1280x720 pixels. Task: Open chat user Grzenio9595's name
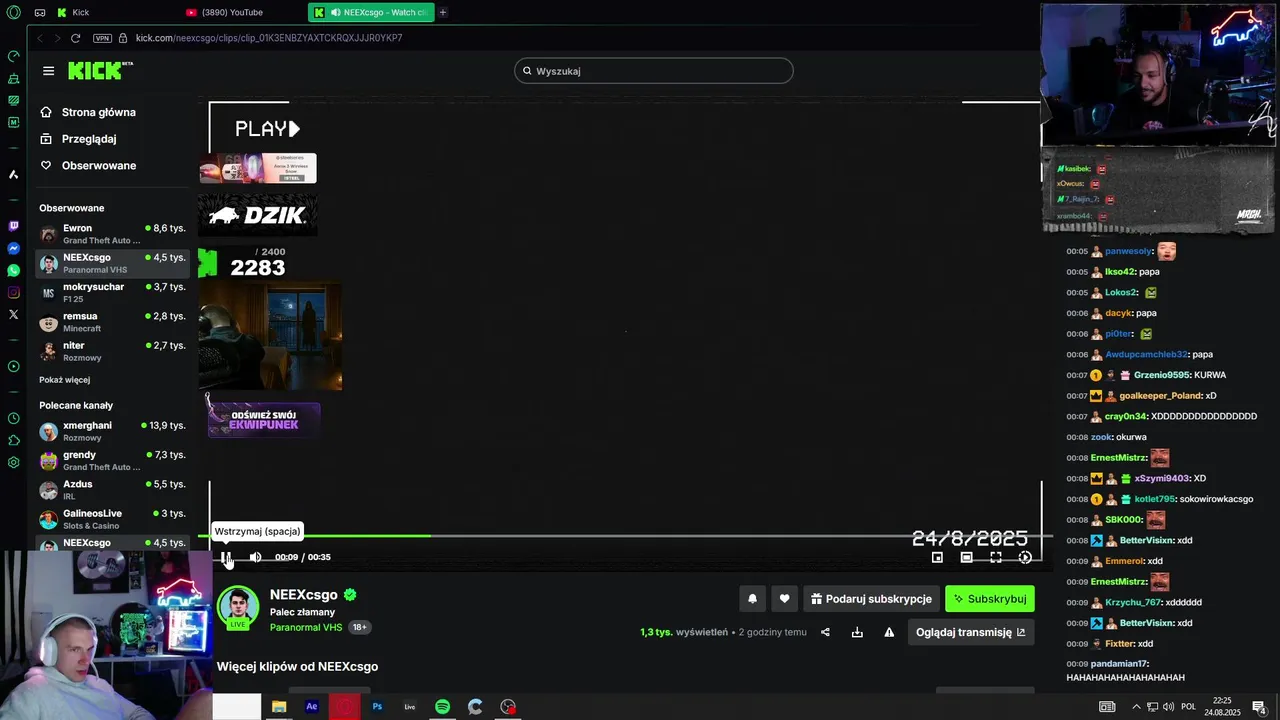click(1162, 375)
